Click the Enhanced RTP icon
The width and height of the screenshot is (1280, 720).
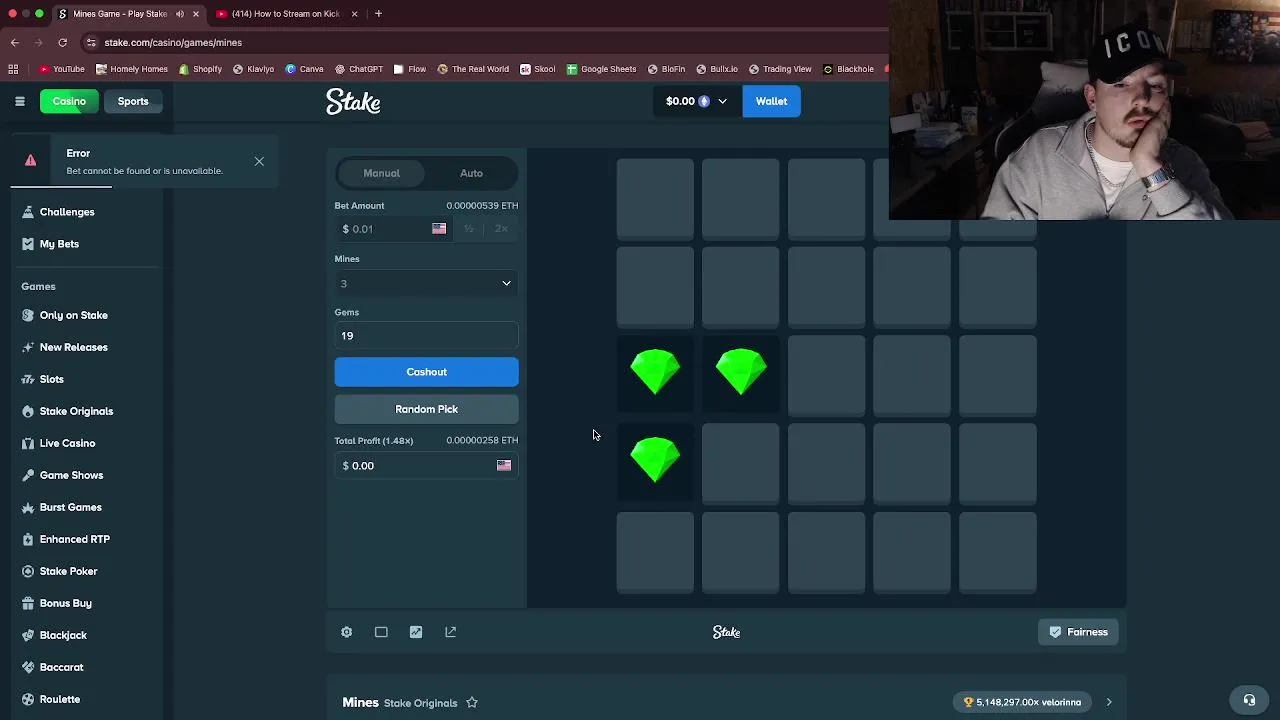[x=28, y=539]
